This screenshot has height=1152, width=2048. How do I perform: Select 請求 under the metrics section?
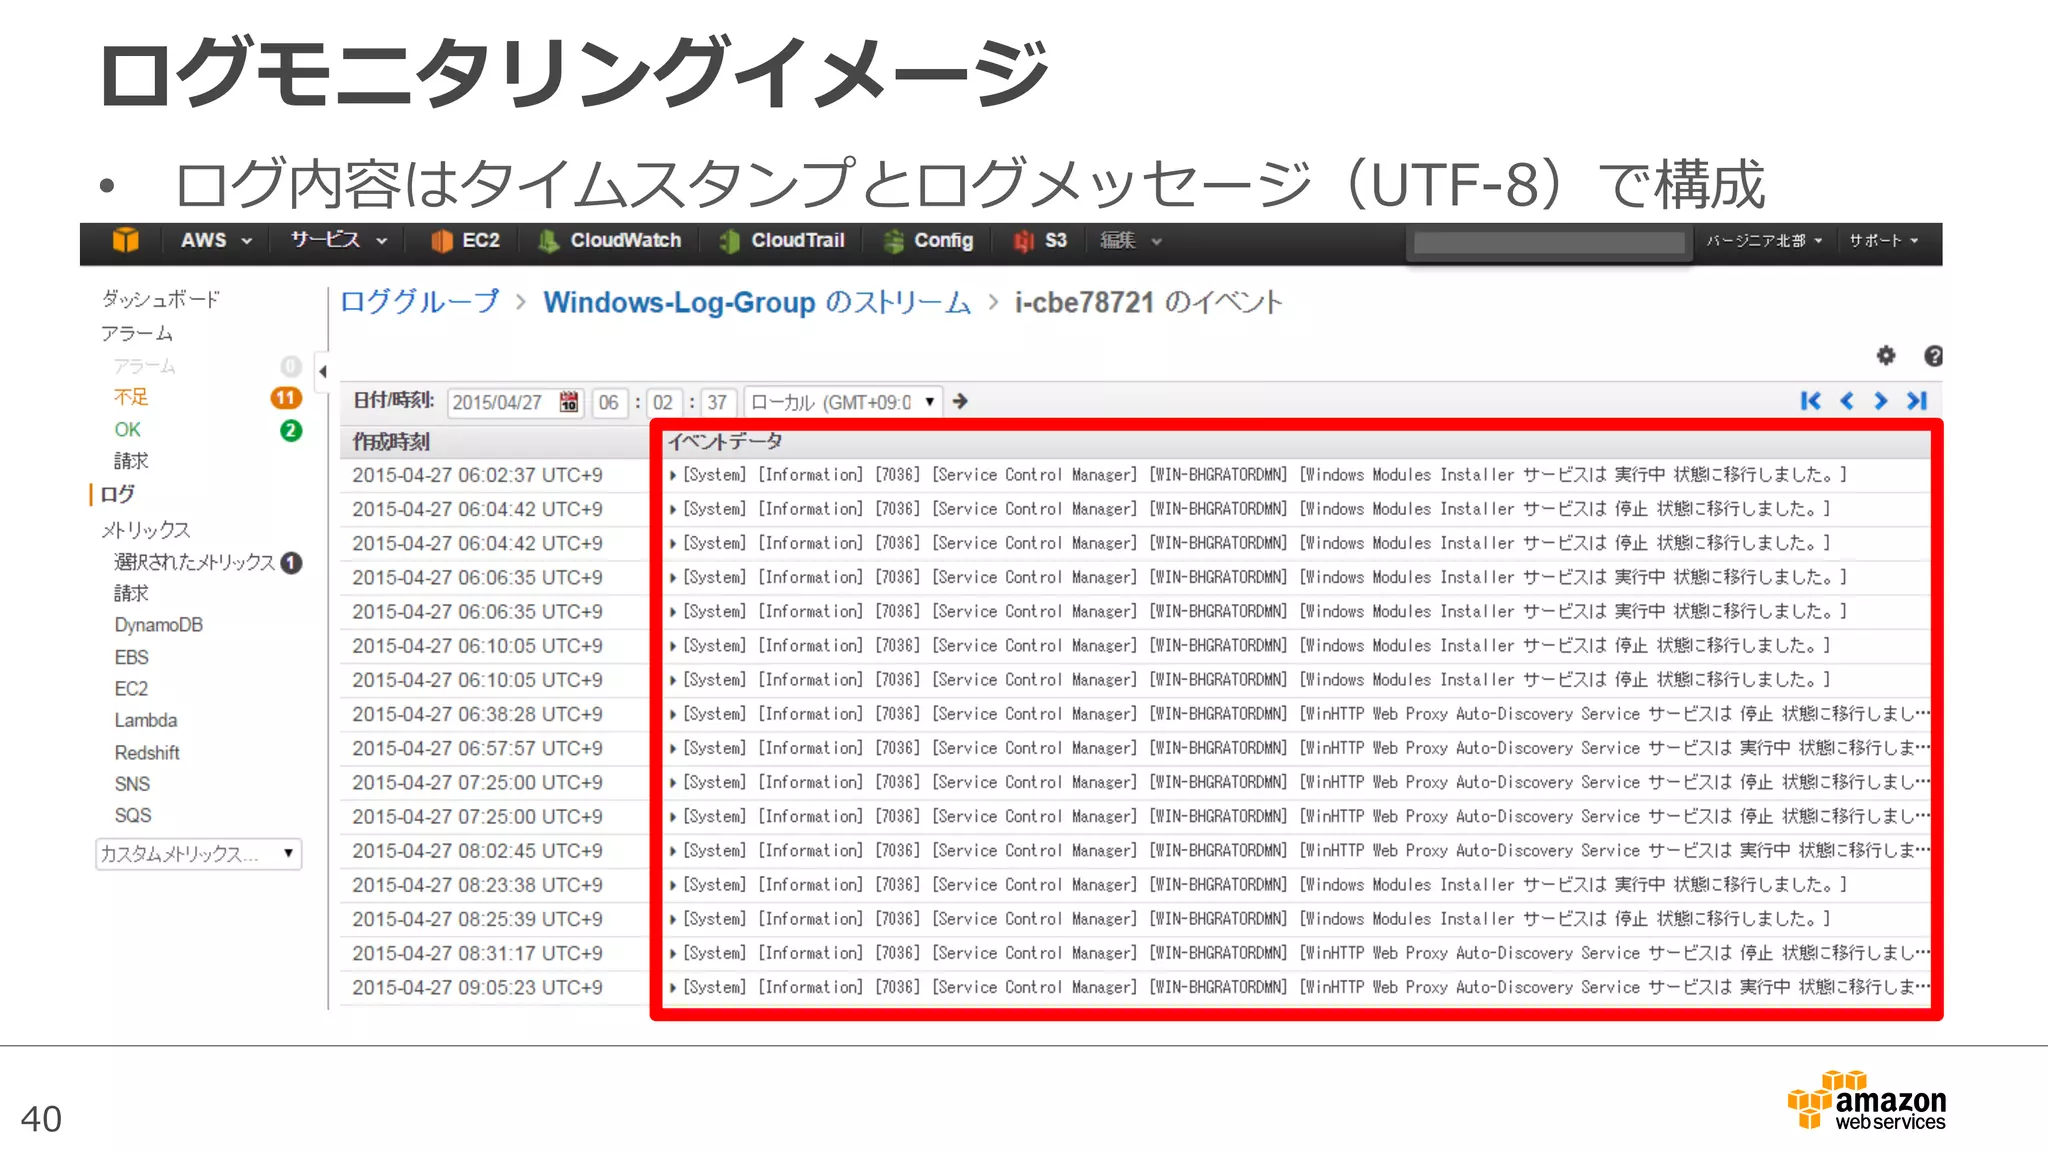click(x=131, y=593)
